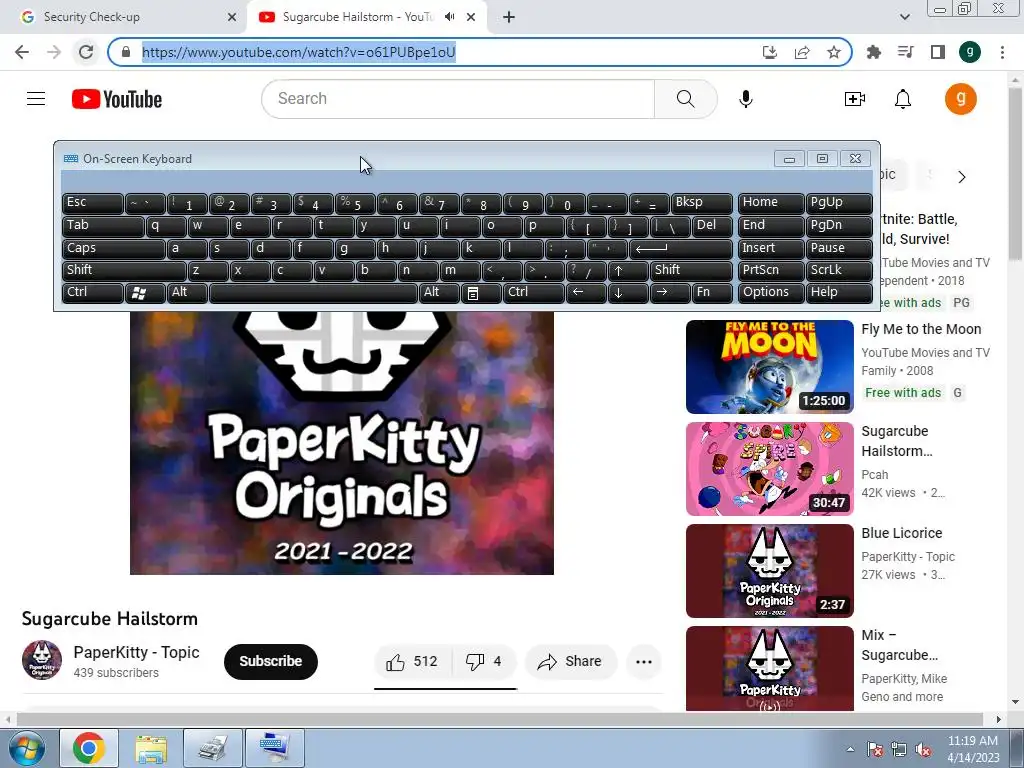The height and width of the screenshot is (768, 1024).
Task: Click the On-Screen Keyboard taskbar icon
Action: (x=274, y=748)
